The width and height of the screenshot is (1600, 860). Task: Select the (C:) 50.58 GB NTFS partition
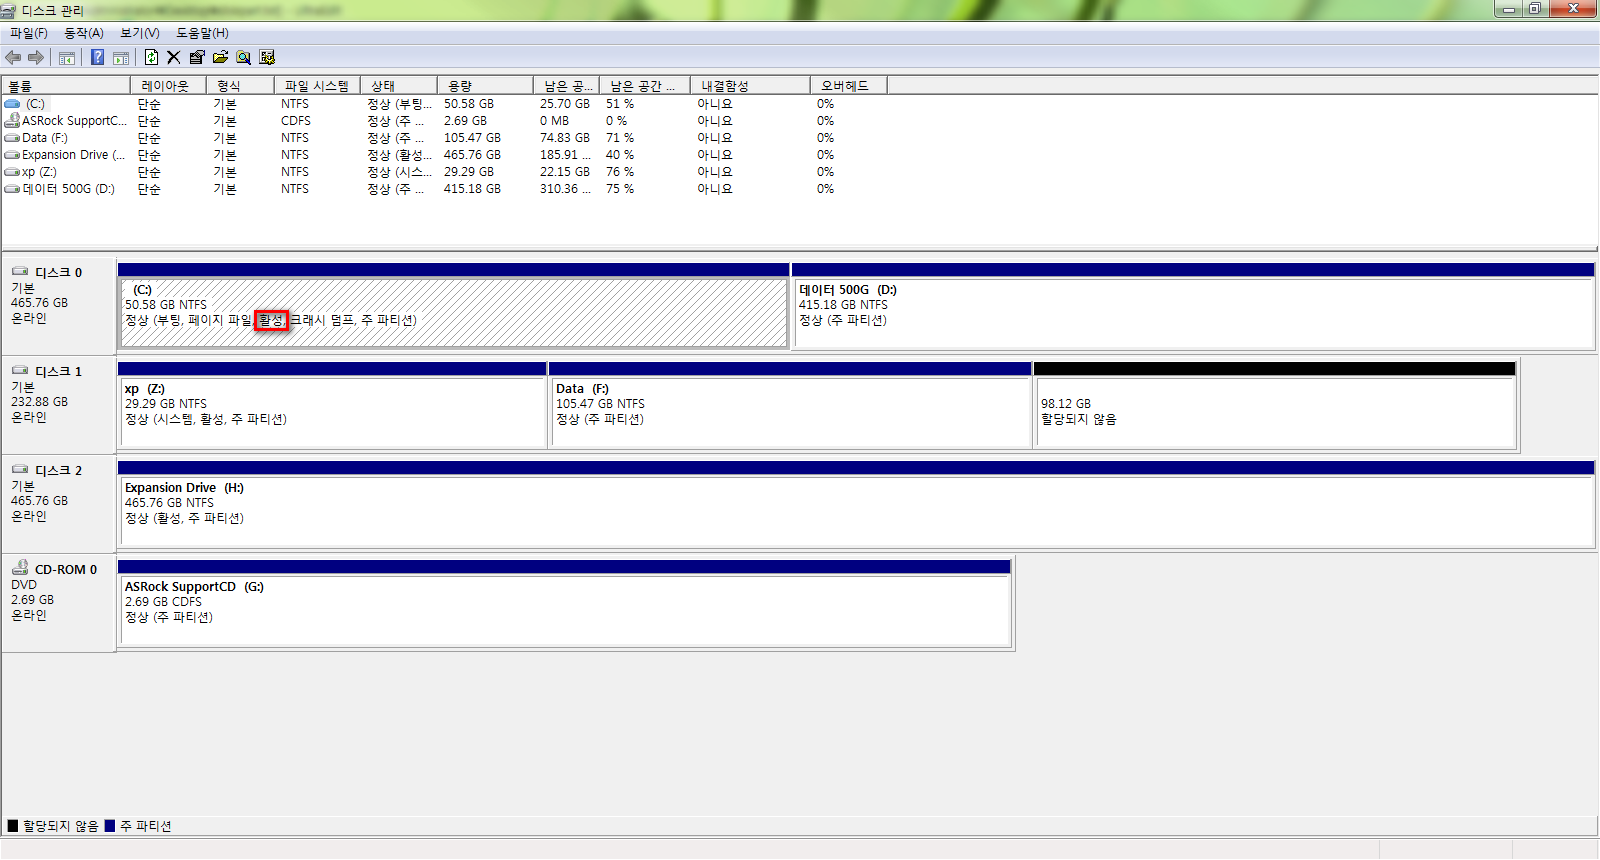(x=453, y=306)
